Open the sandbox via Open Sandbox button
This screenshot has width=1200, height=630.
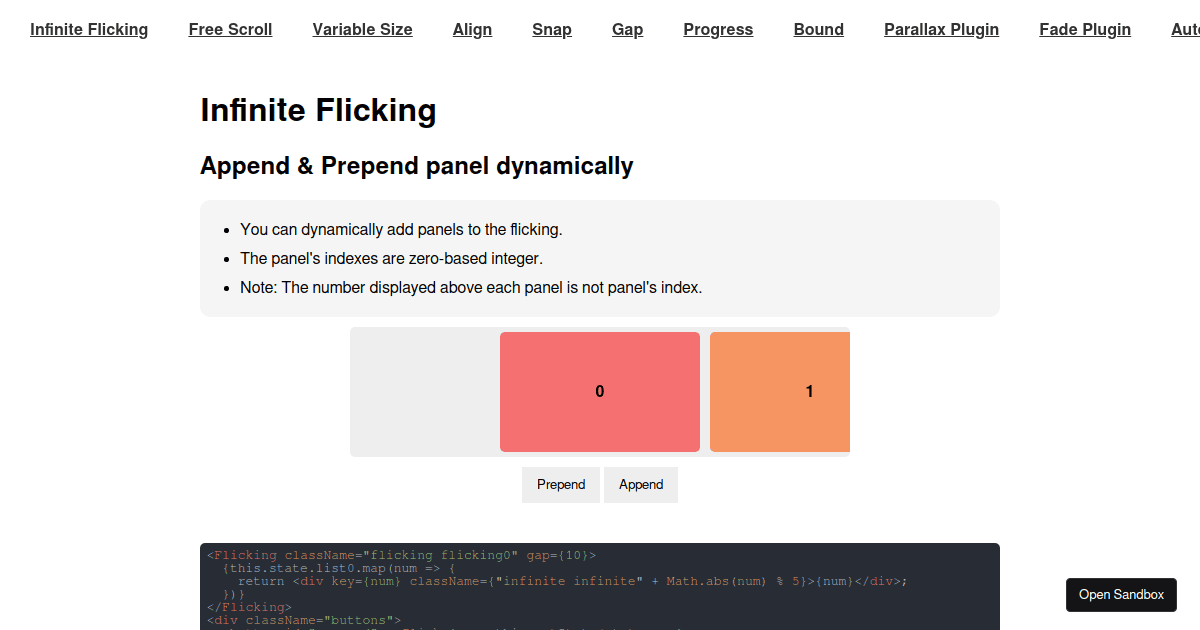tap(1121, 594)
